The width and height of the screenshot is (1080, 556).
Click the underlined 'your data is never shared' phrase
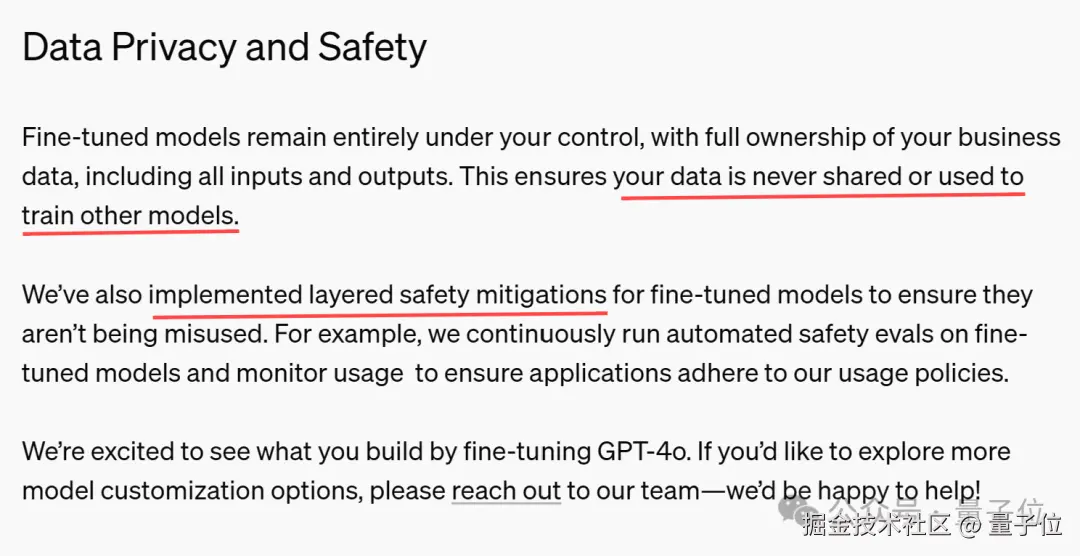click(758, 177)
